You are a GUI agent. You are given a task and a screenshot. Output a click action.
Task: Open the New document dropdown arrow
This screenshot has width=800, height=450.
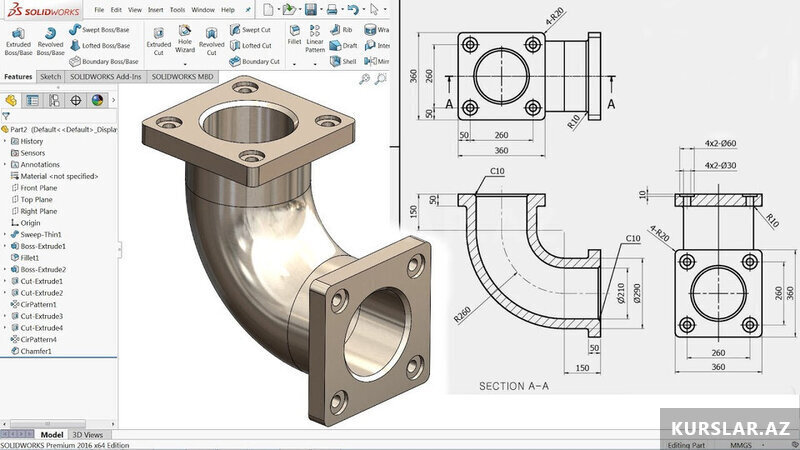(x=278, y=9)
